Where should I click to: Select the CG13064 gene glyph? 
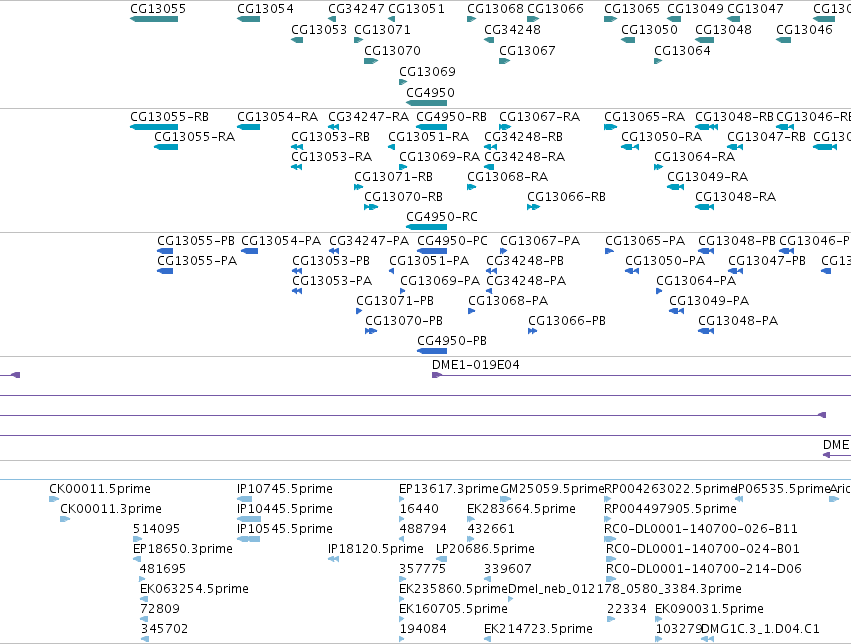[x=658, y=61]
